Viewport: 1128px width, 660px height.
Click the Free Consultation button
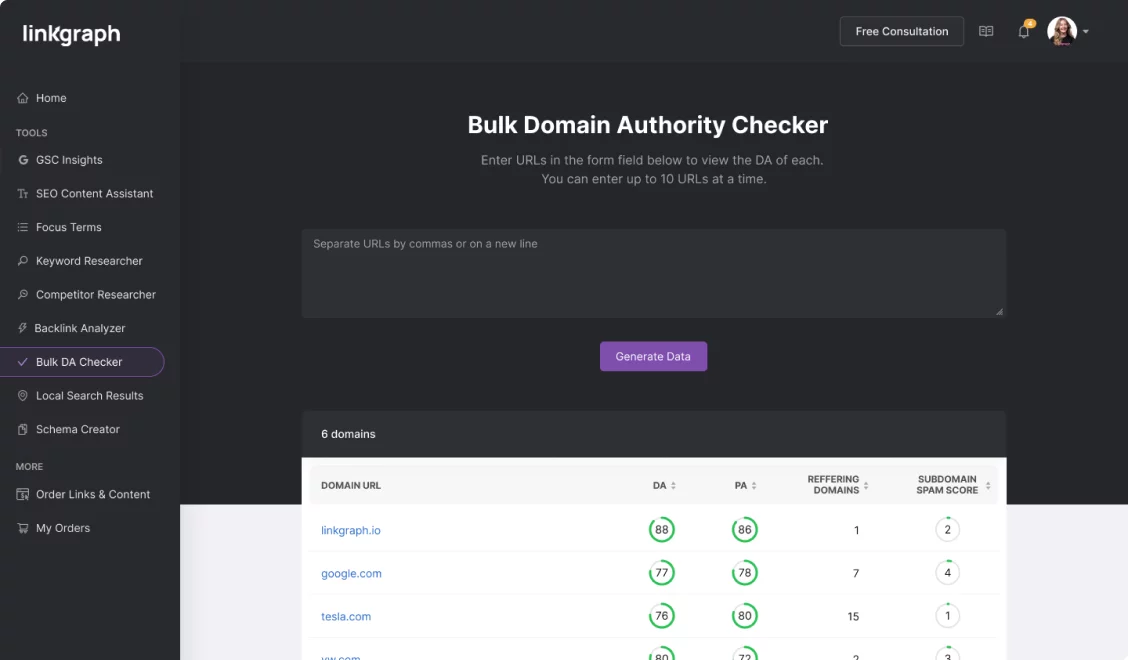click(901, 31)
